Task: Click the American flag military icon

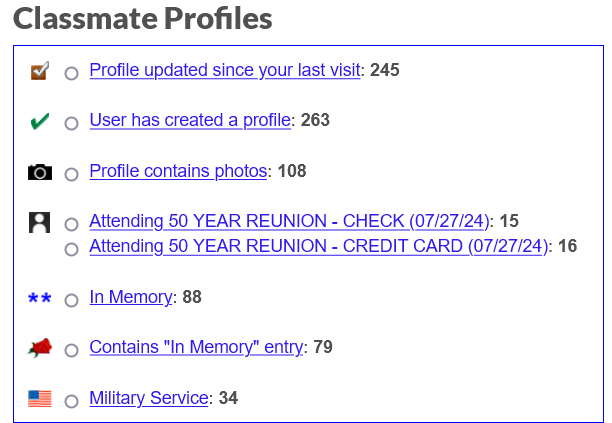Action: coord(40,399)
